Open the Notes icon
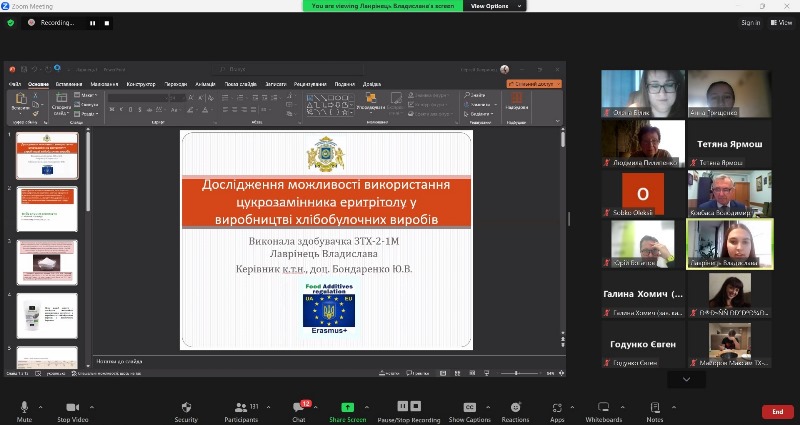The height and width of the screenshot is (425, 800). point(655,408)
